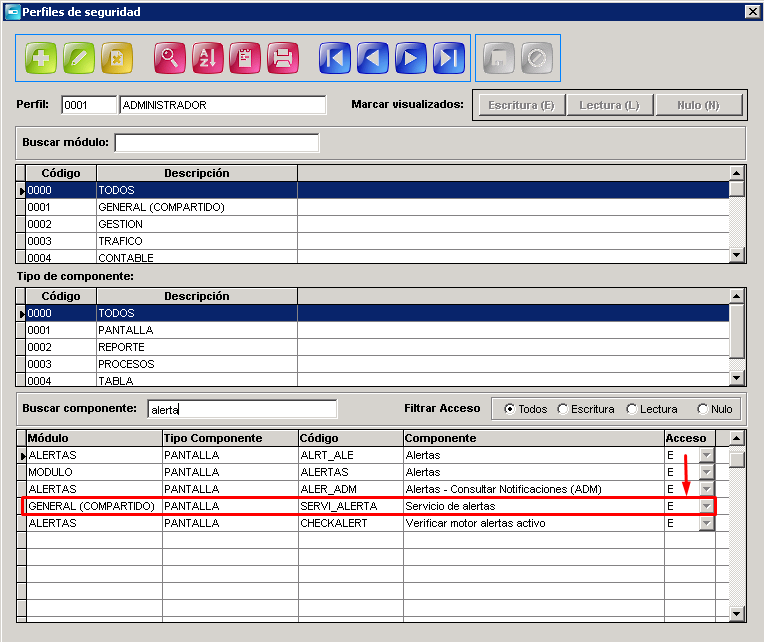Click Alertas - Consultar Notificaciones (ADM) cell

(x=534, y=489)
